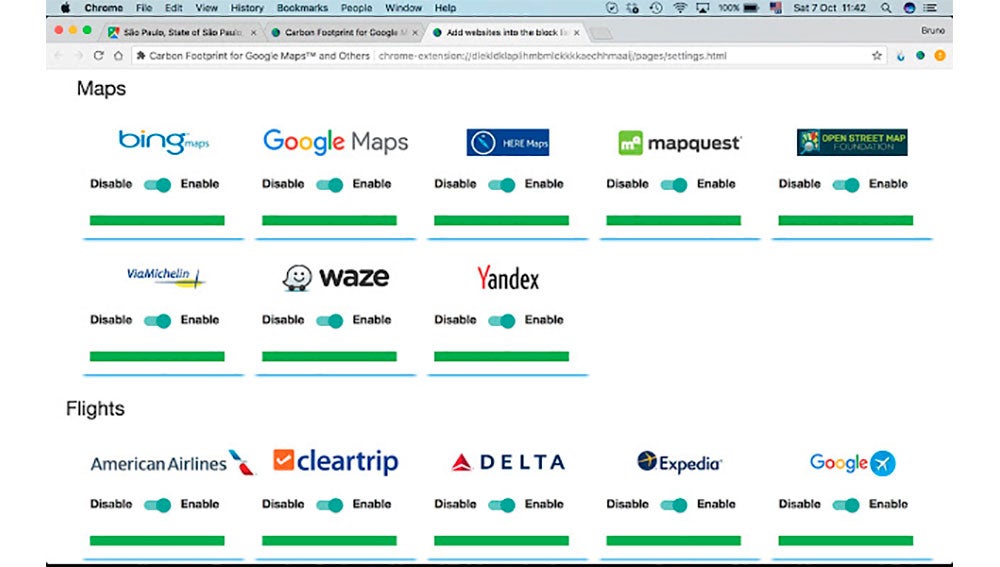
Task: Toggle the American Airlines enable switch
Action: tap(158, 505)
